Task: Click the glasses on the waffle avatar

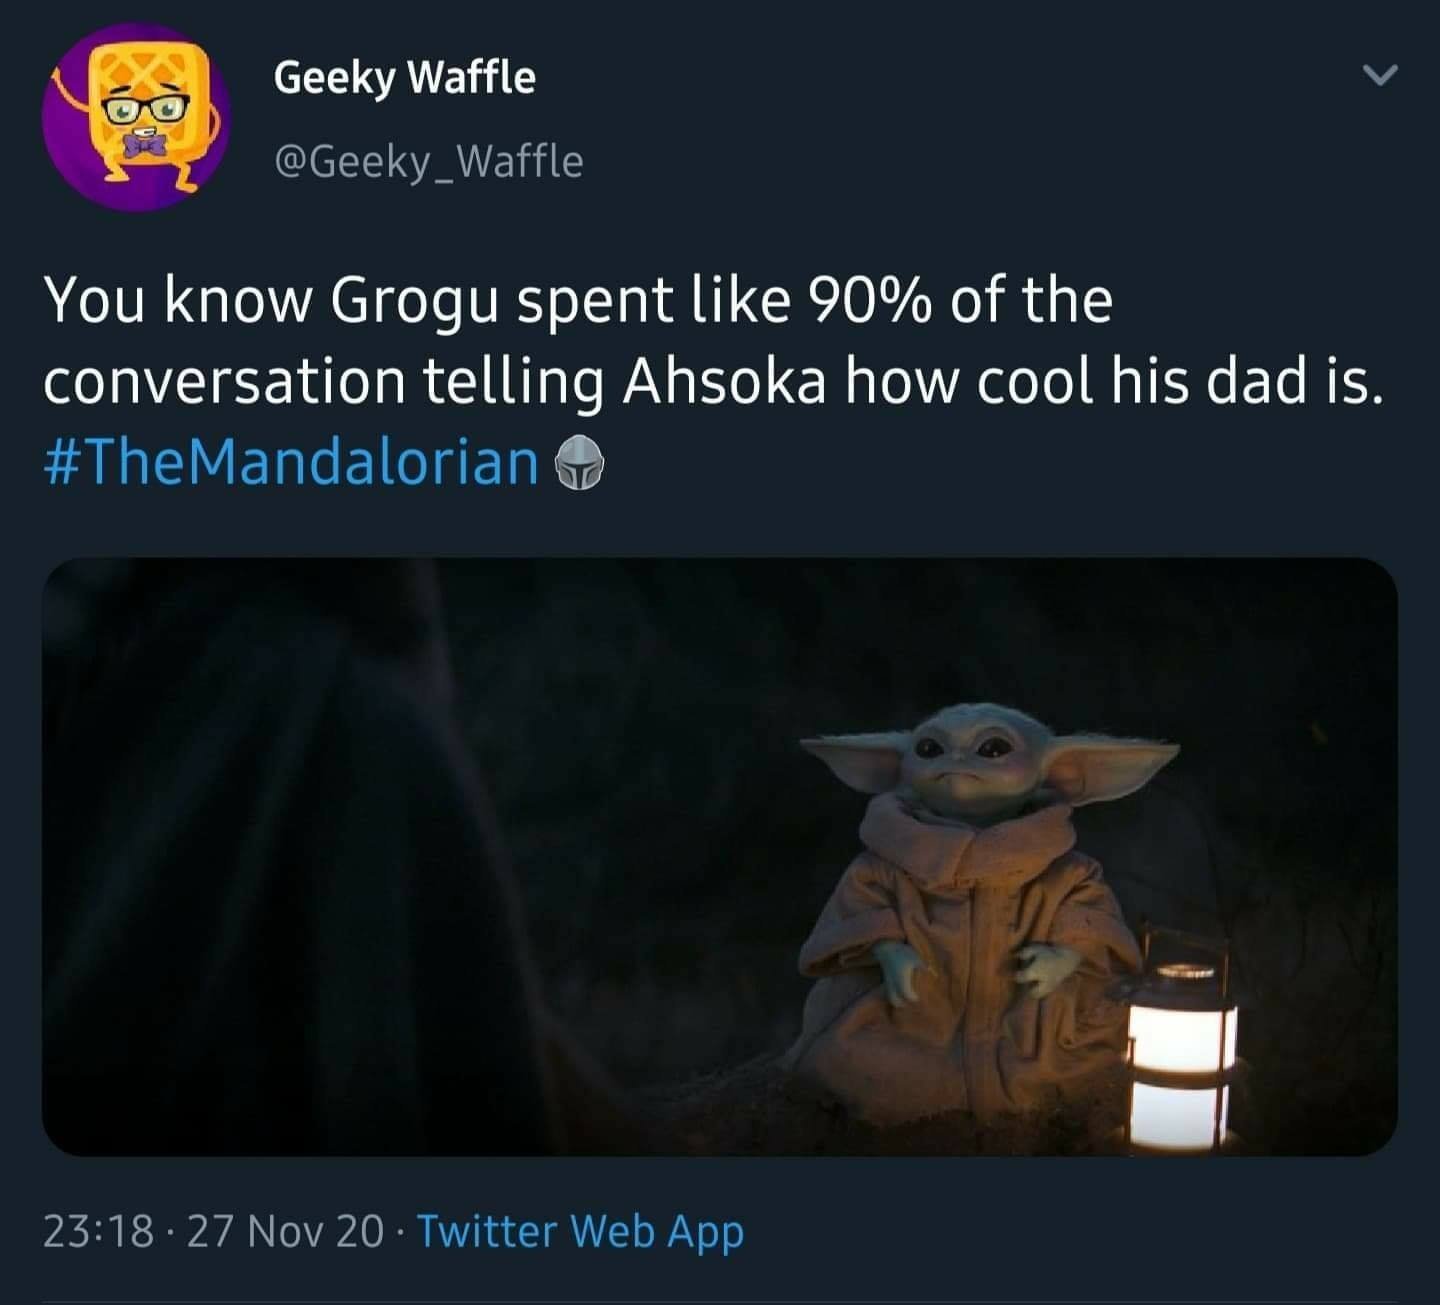Action: (147, 110)
